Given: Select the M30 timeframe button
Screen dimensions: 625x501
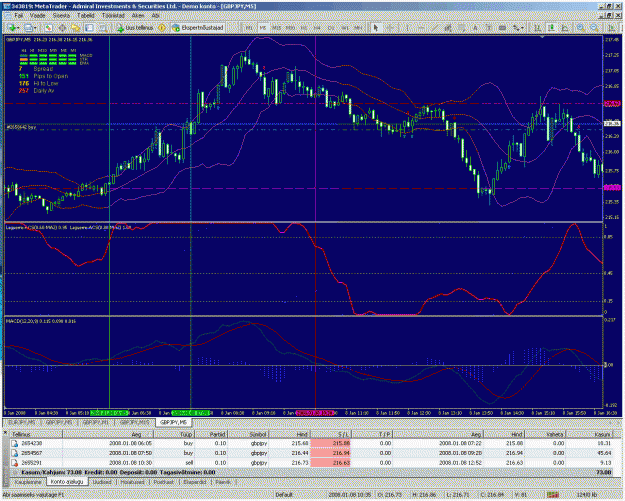Looking at the screenshot, I should tap(290, 28).
